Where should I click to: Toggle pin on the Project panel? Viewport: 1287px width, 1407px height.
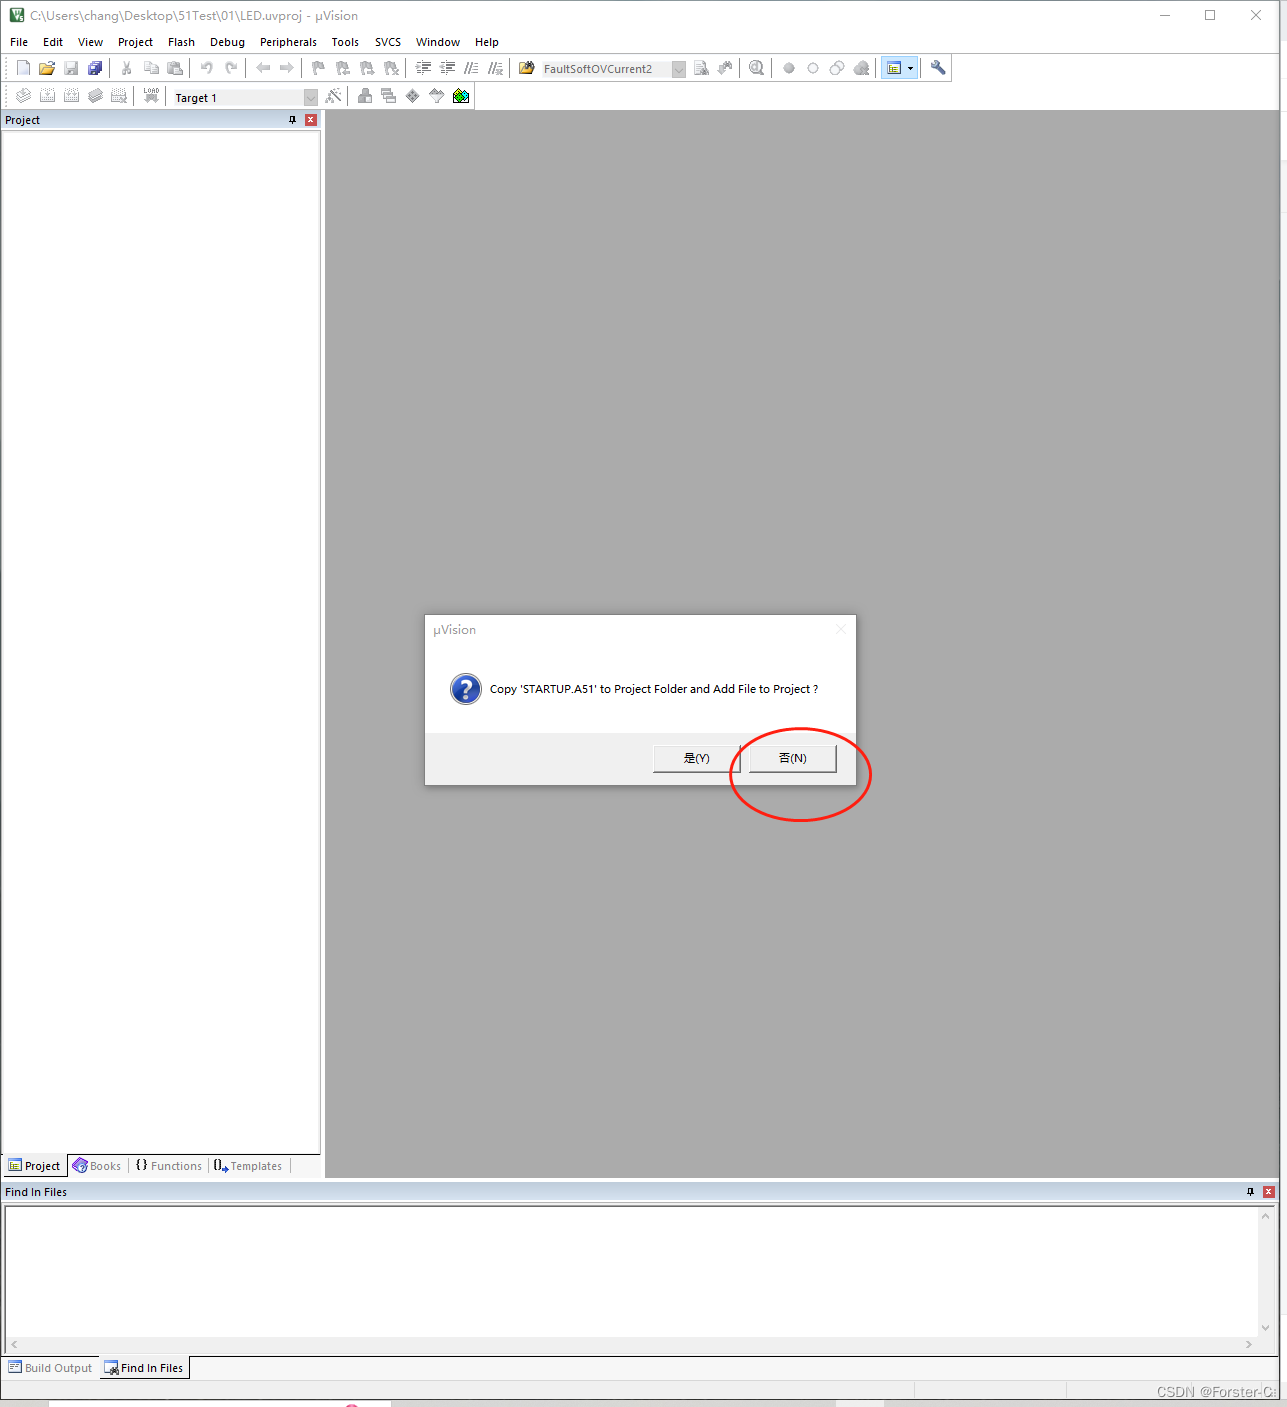(x=292, y=120)
